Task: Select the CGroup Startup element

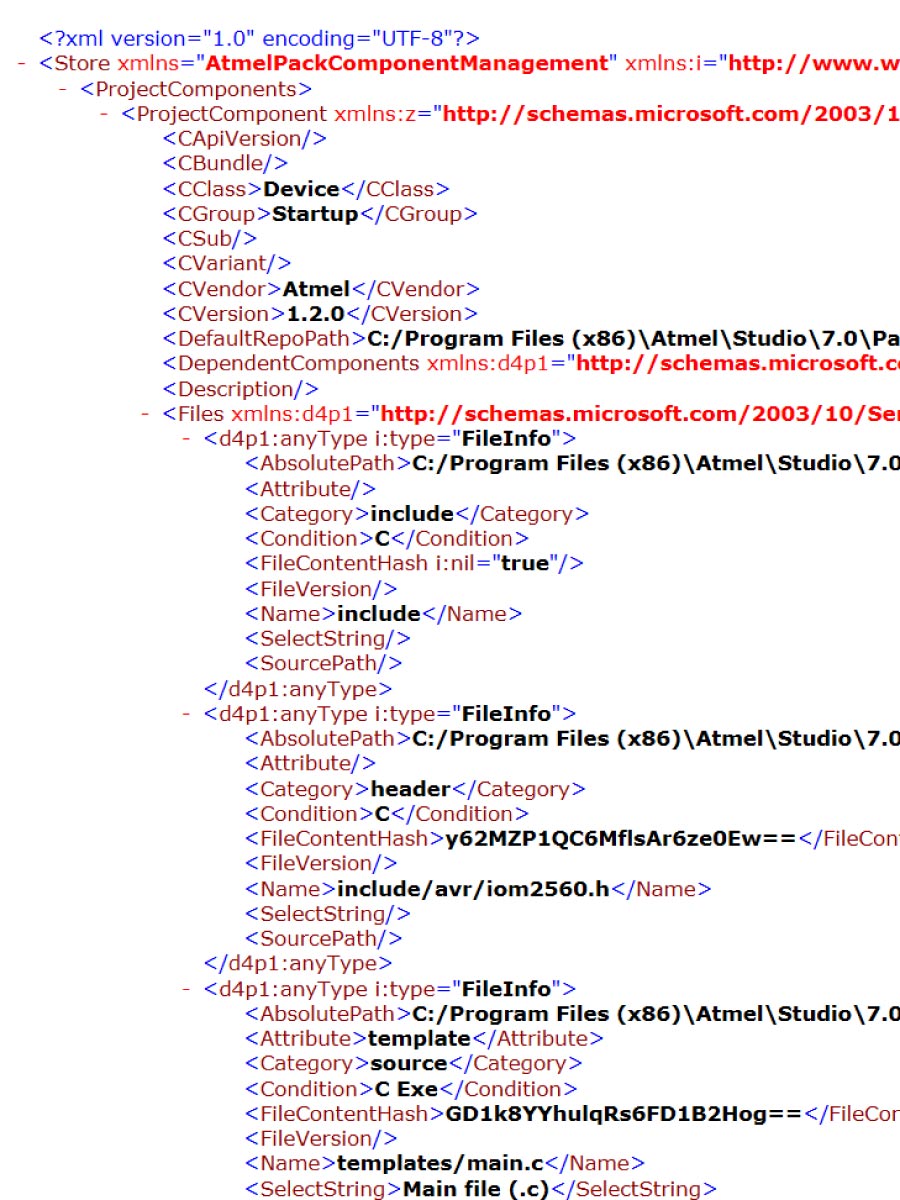Action: click(x=320, y=214)
